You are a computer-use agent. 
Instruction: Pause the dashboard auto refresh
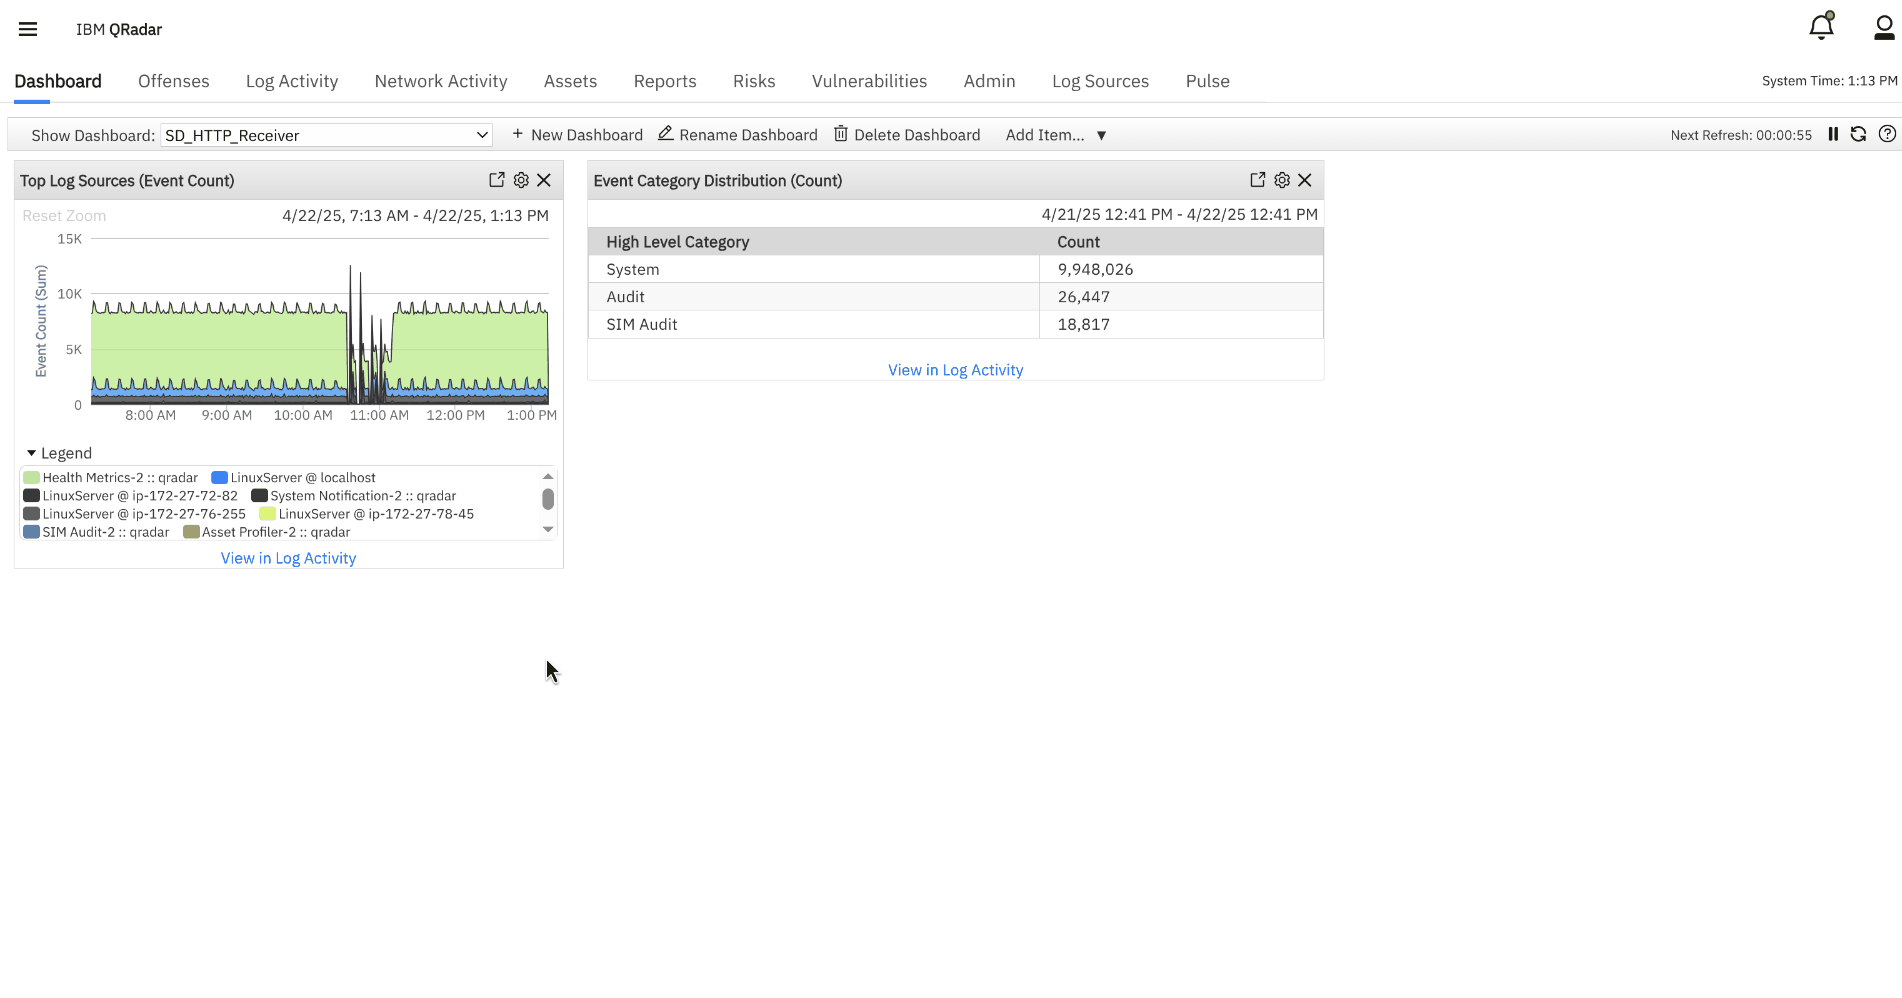click(x=1833, y=134)
